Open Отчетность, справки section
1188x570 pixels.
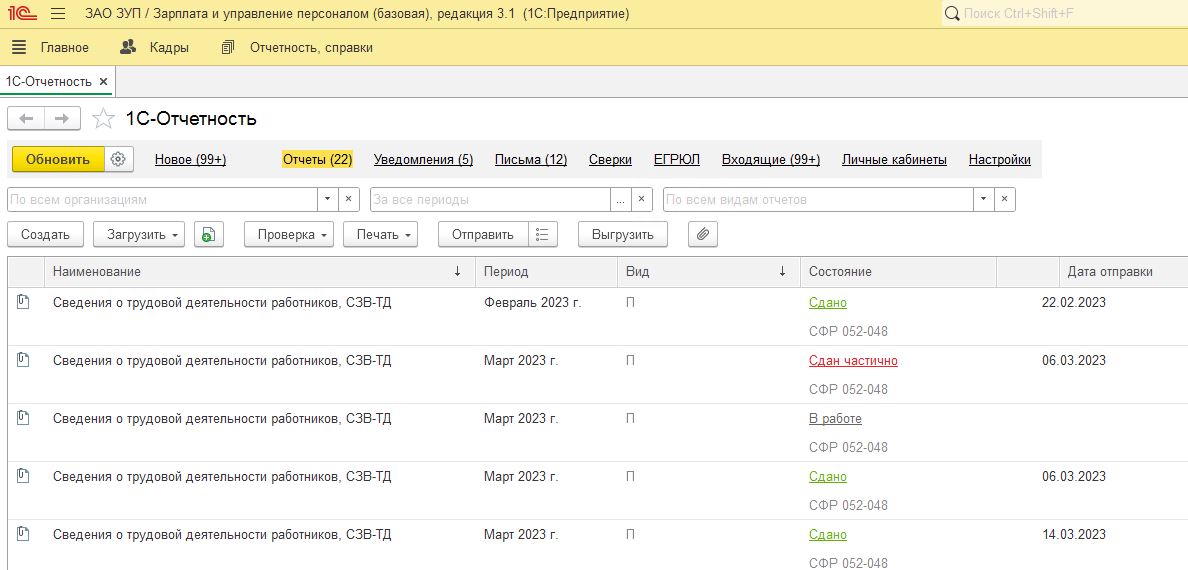tap(297, 47)
